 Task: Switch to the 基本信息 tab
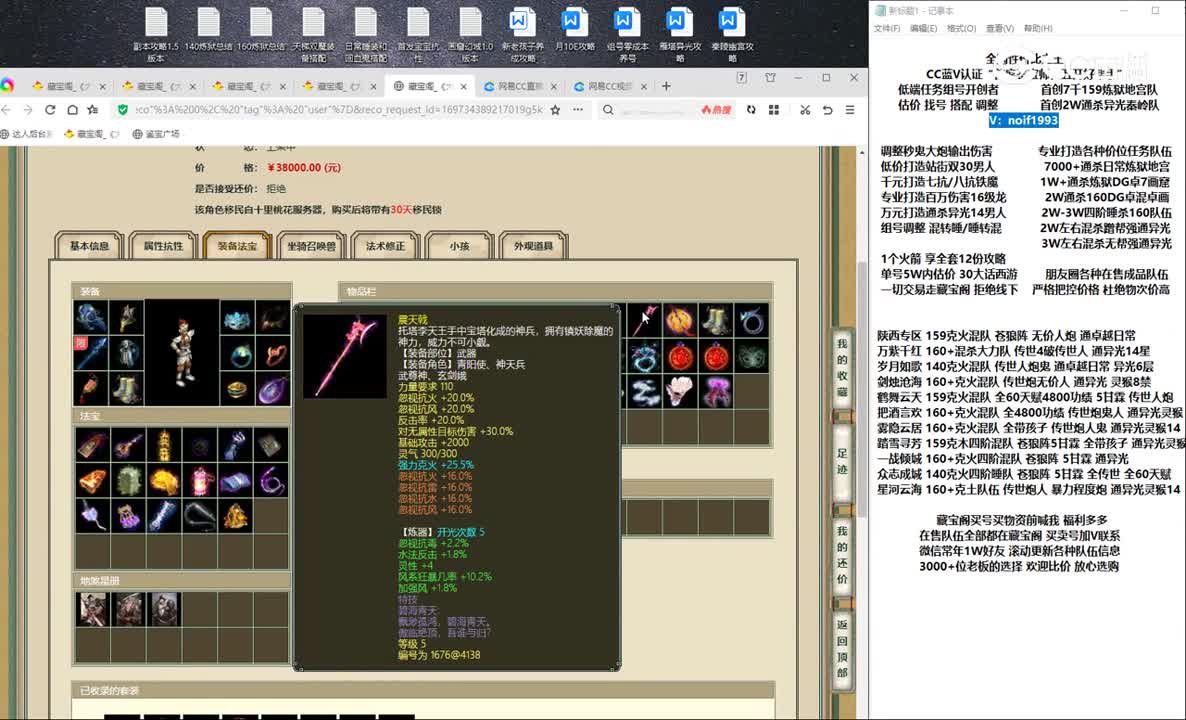click(89, 246)
